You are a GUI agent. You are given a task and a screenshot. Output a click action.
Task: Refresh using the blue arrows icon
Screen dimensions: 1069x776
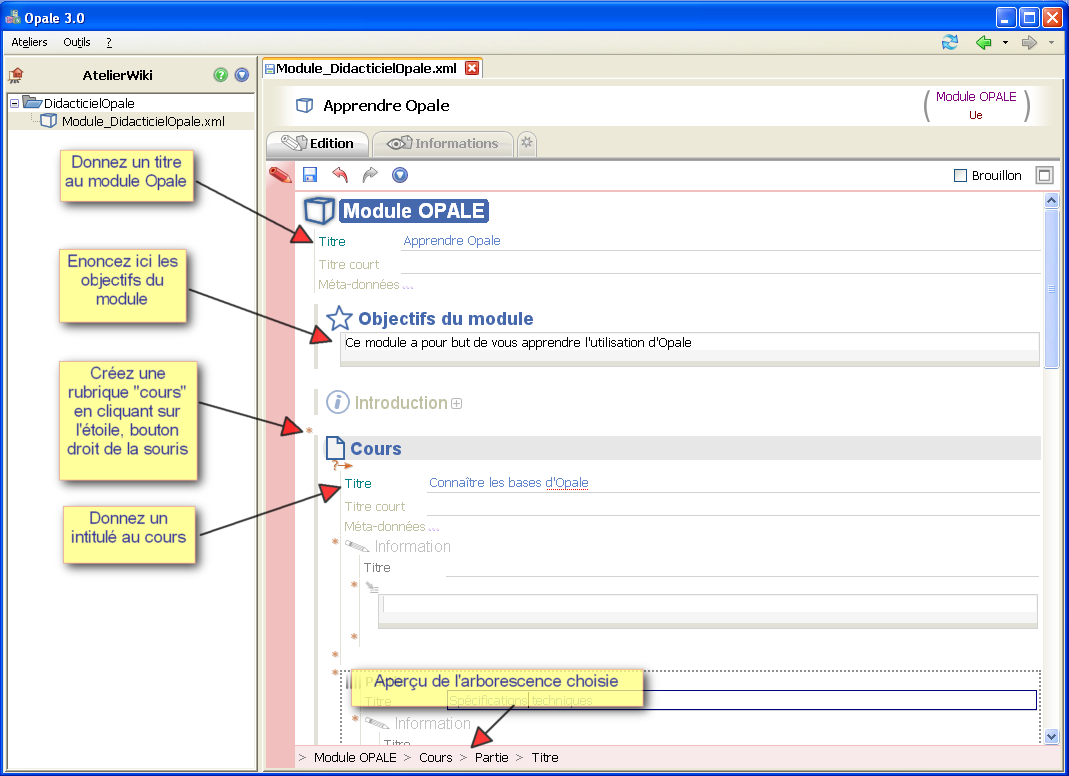[950, 42]
